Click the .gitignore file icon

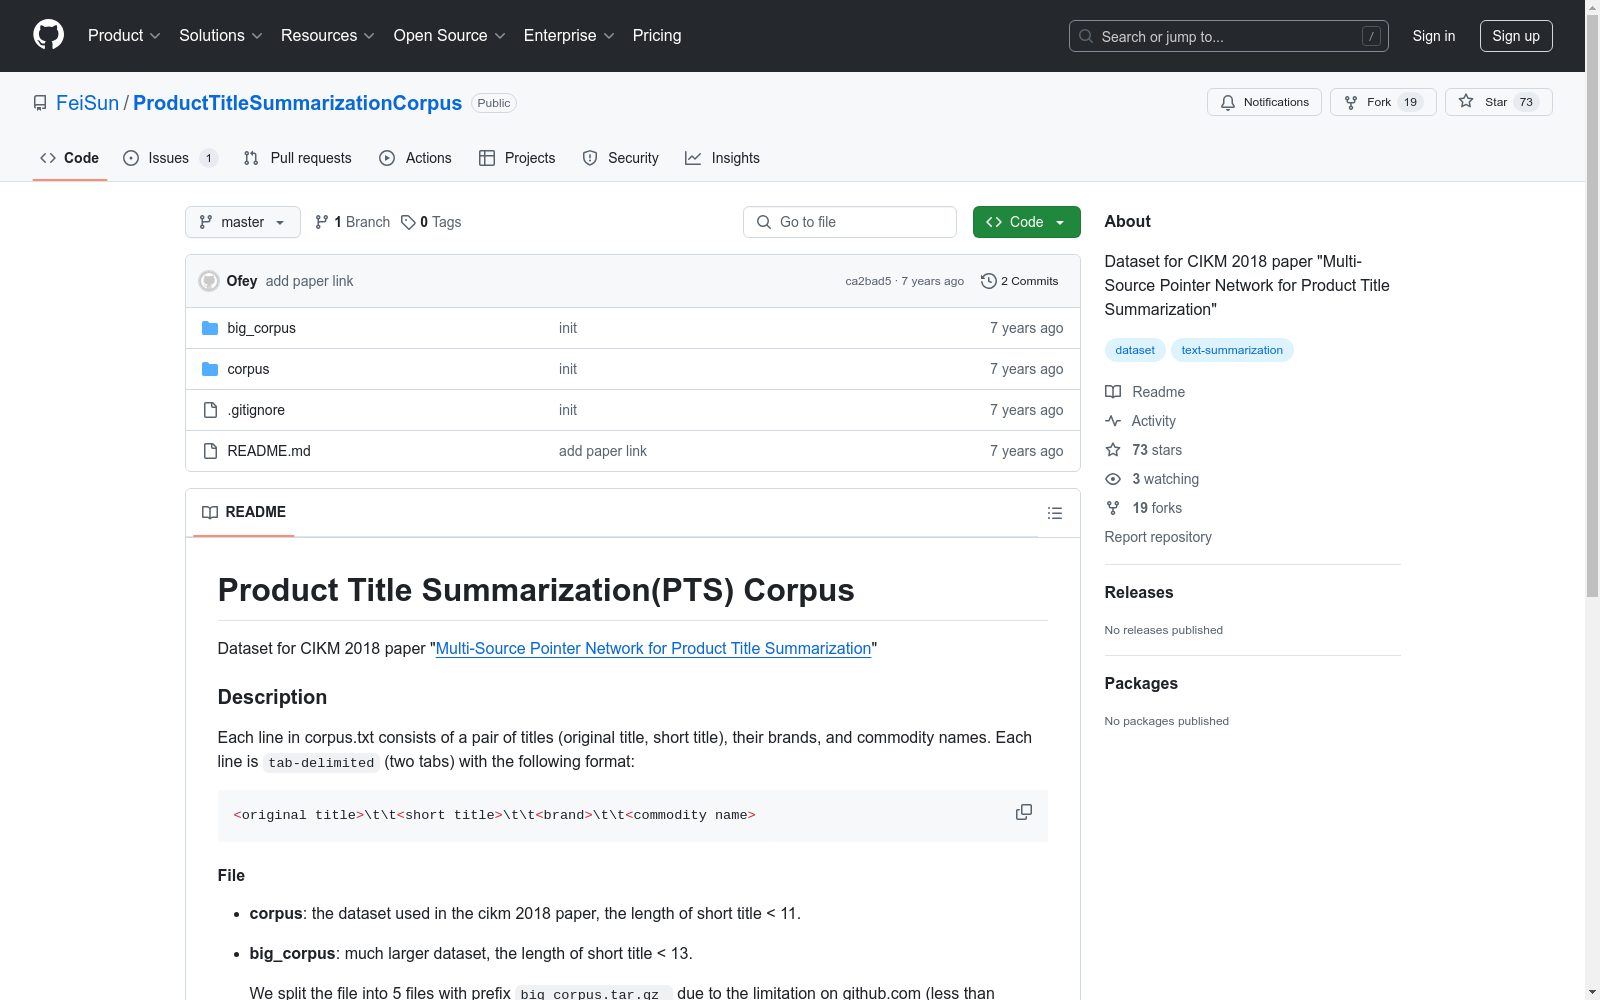pyautogui.click(x=210, y=410)
